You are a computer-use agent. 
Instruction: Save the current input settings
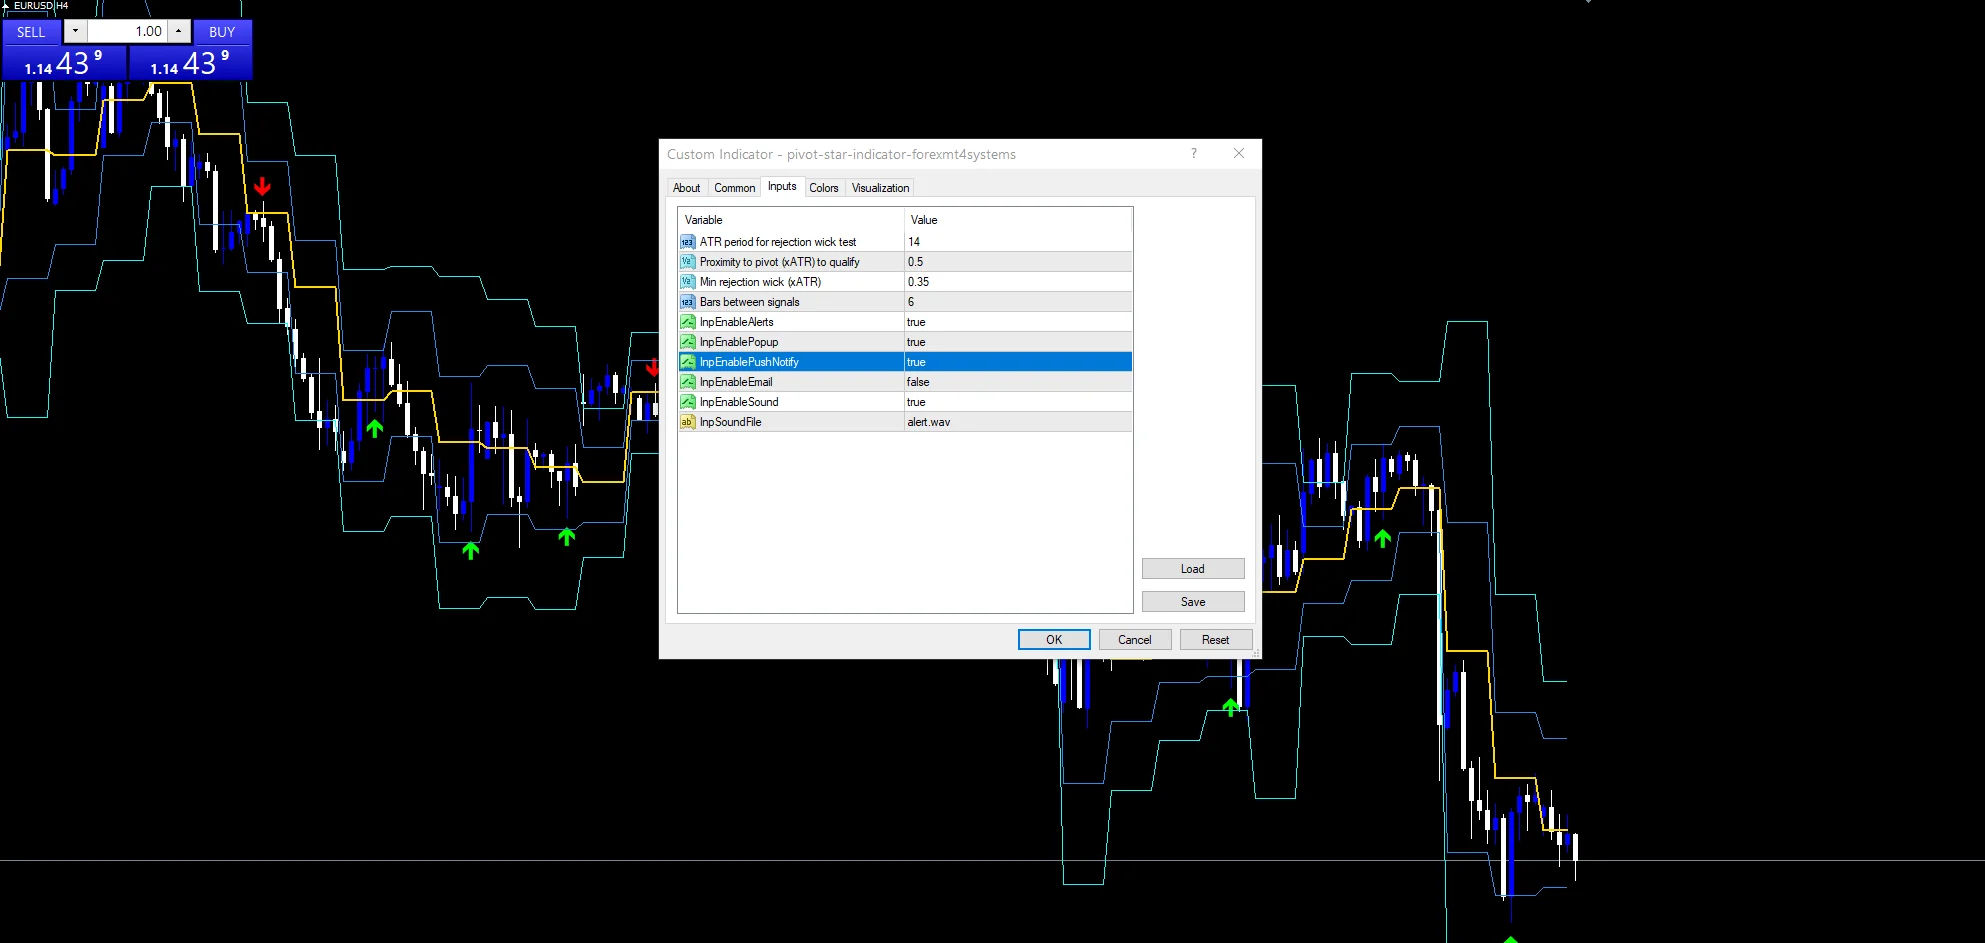1193,602
